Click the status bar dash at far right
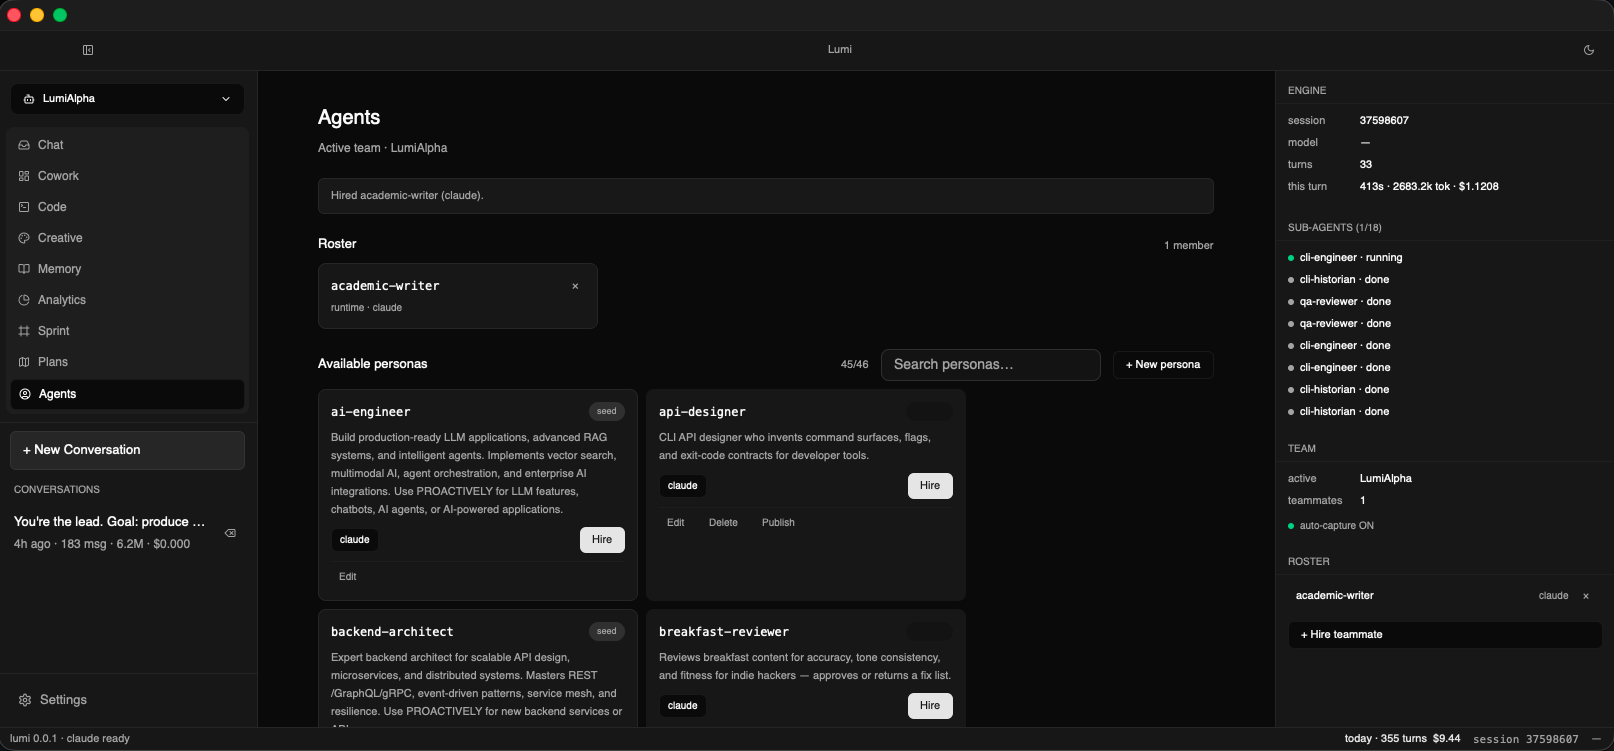1614x751 pixels. coord(1596,739)
